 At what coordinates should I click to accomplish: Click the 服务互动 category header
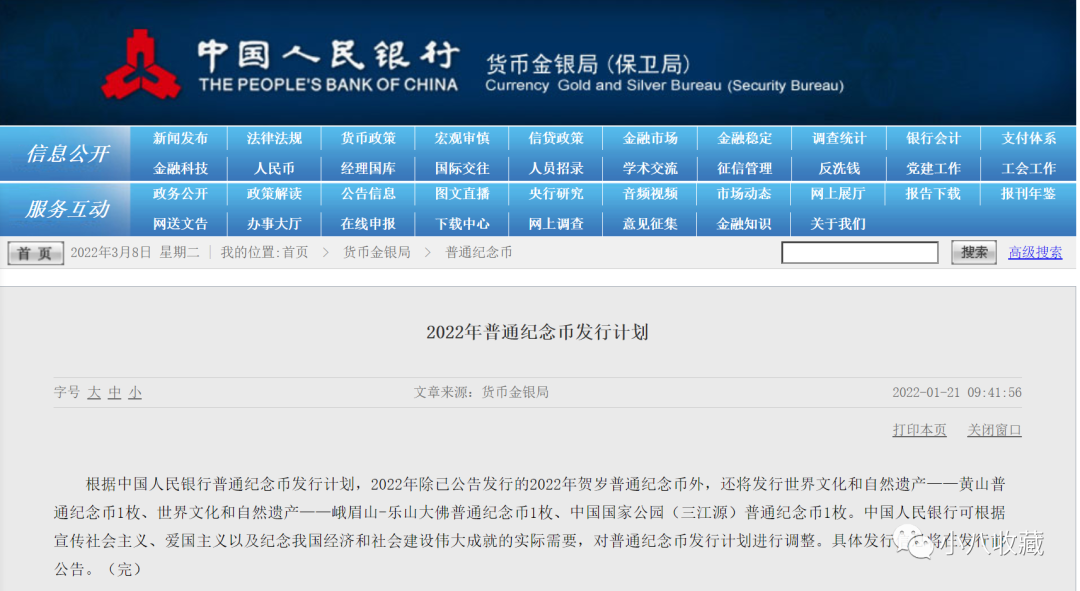68,209
